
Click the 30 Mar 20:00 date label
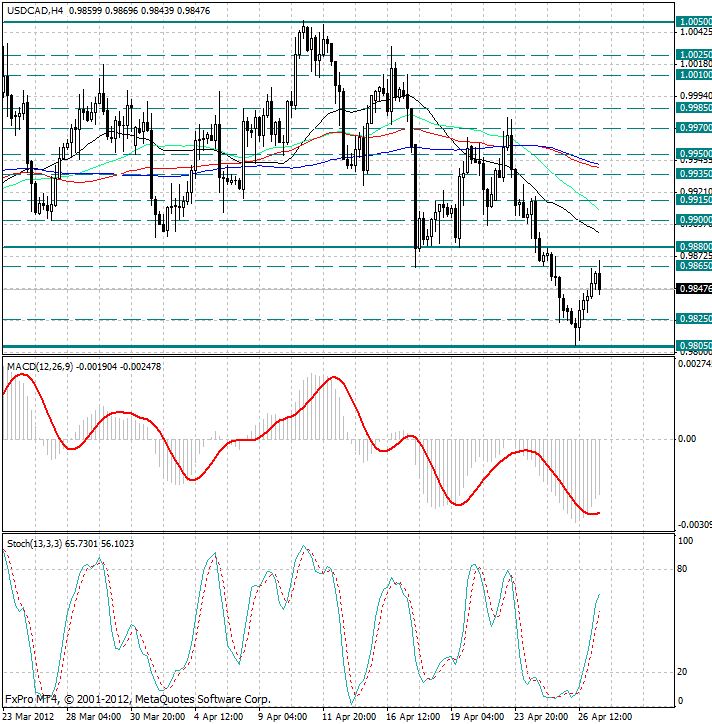coord(157,717)
